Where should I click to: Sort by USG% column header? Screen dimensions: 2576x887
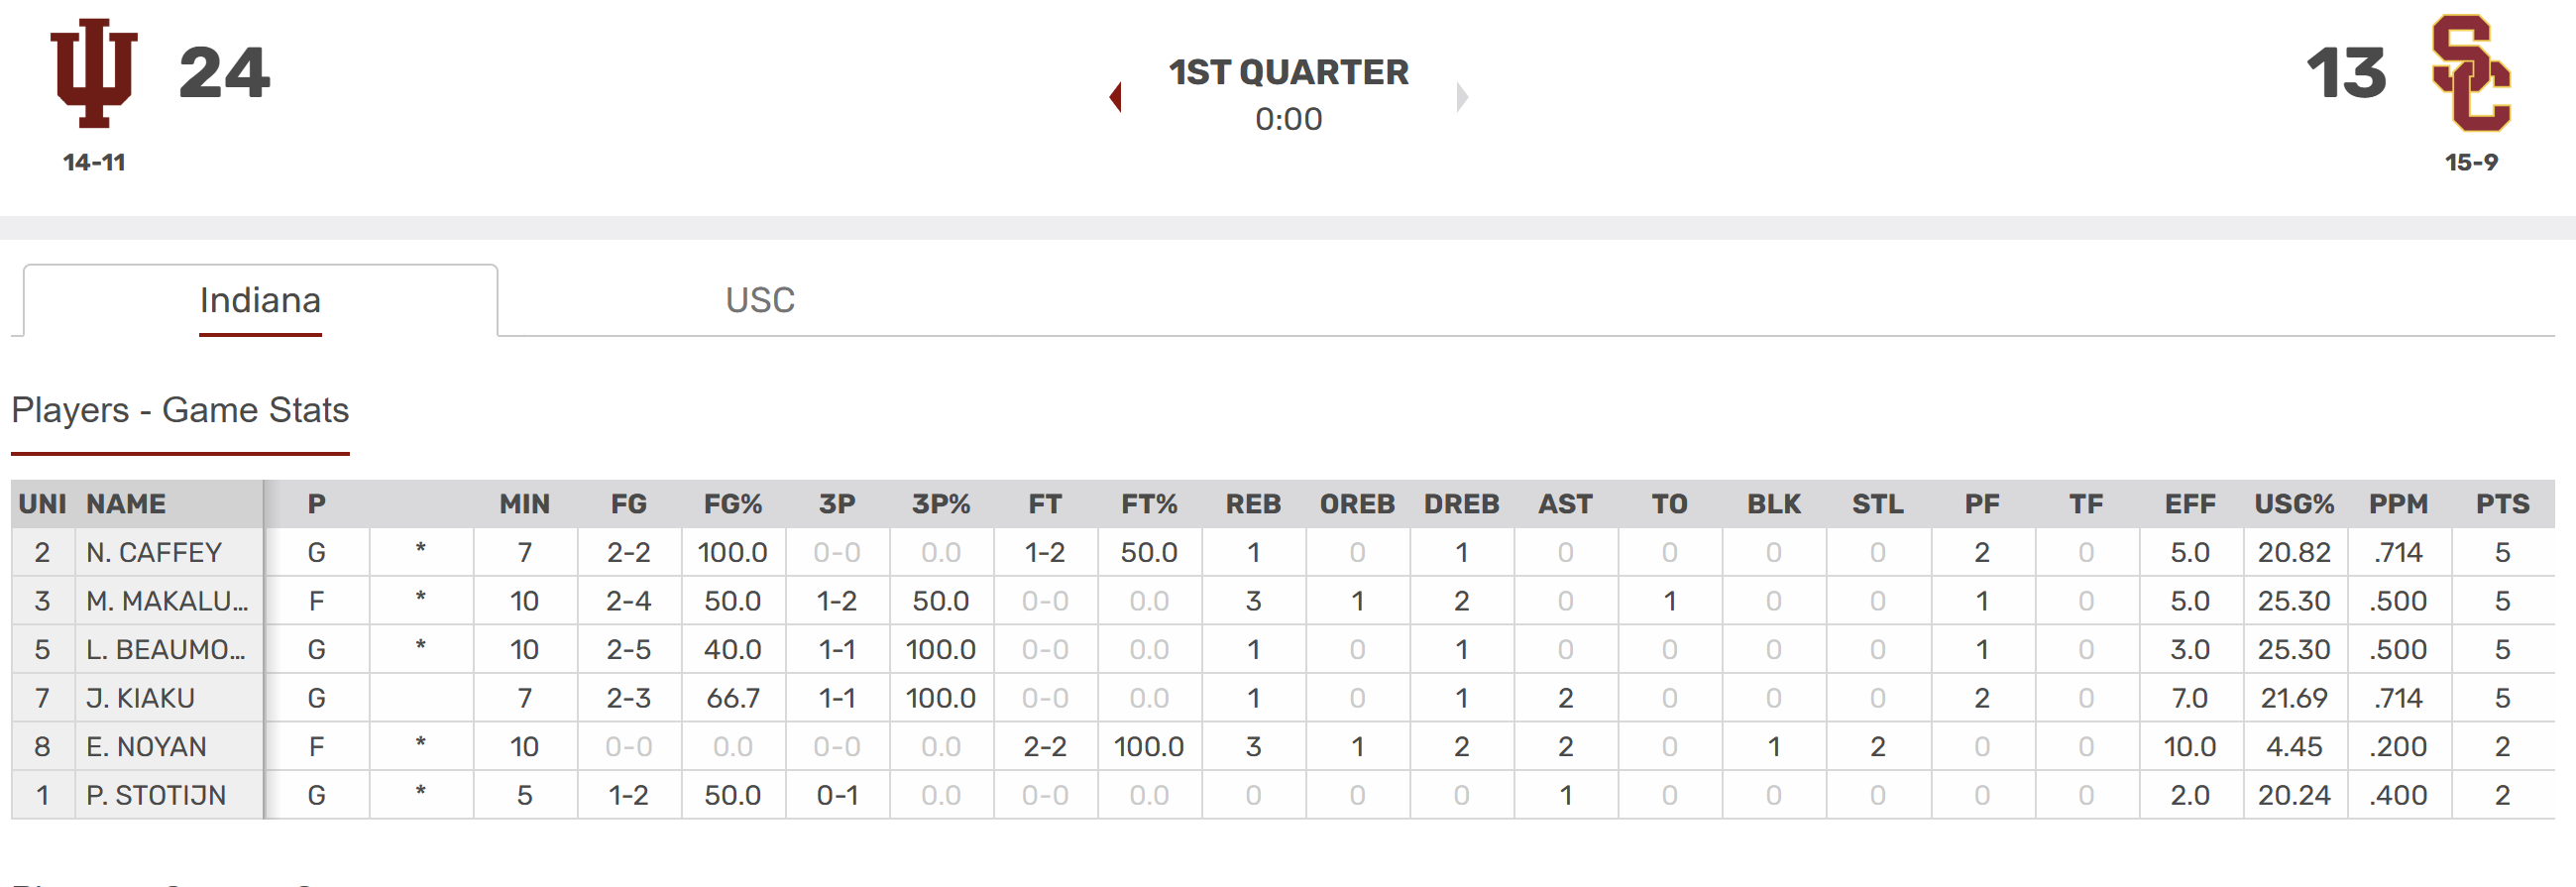tap(2293, 504)
